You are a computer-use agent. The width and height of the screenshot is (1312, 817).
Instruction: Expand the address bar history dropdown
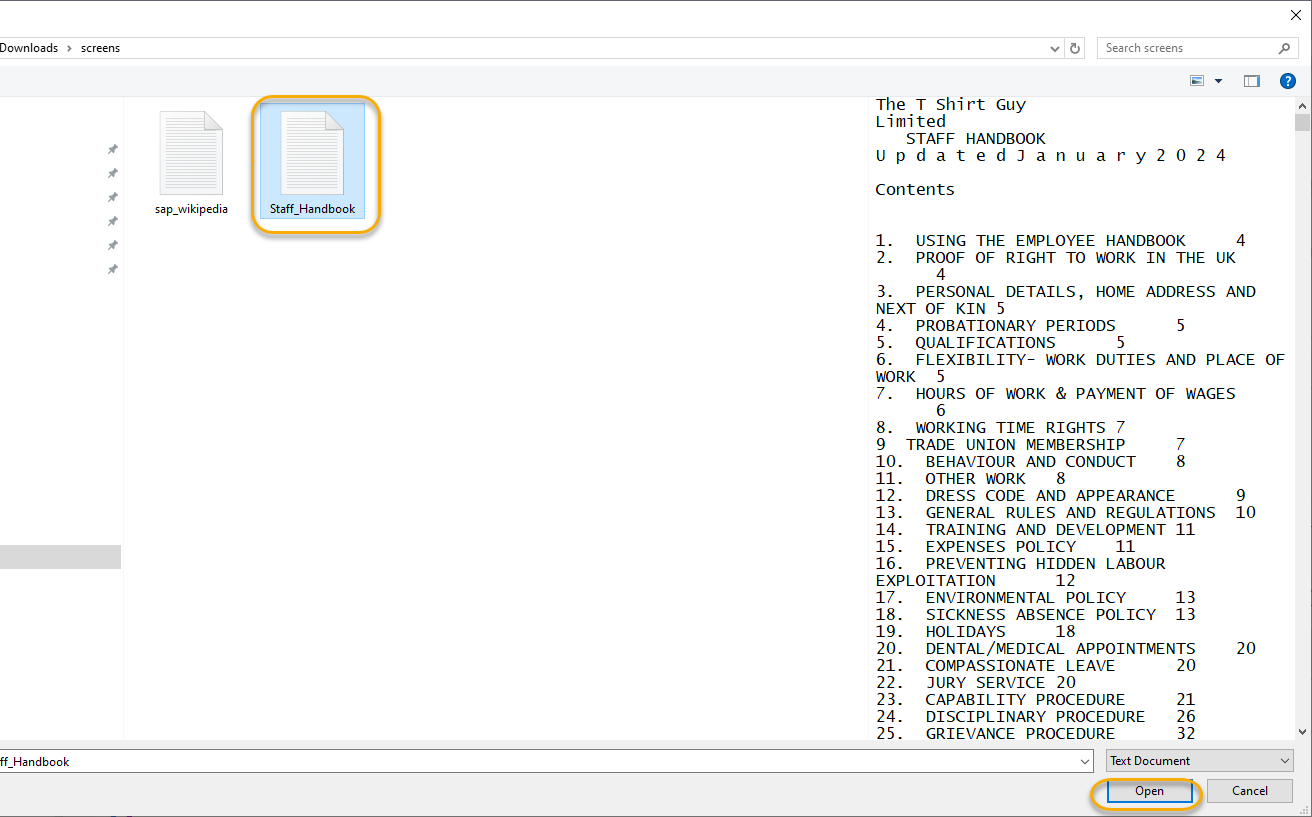point(1056,48)
